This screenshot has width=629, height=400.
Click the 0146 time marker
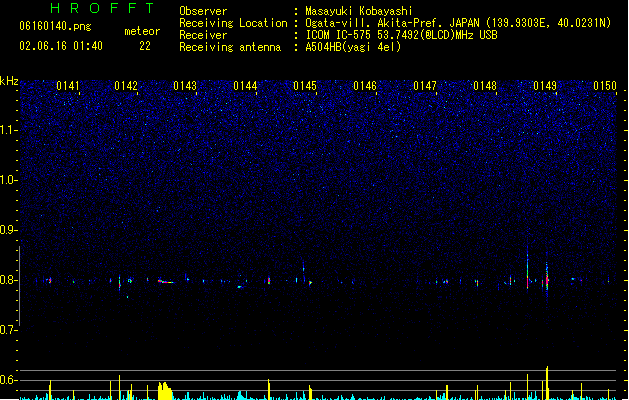(x=365, y=86)
